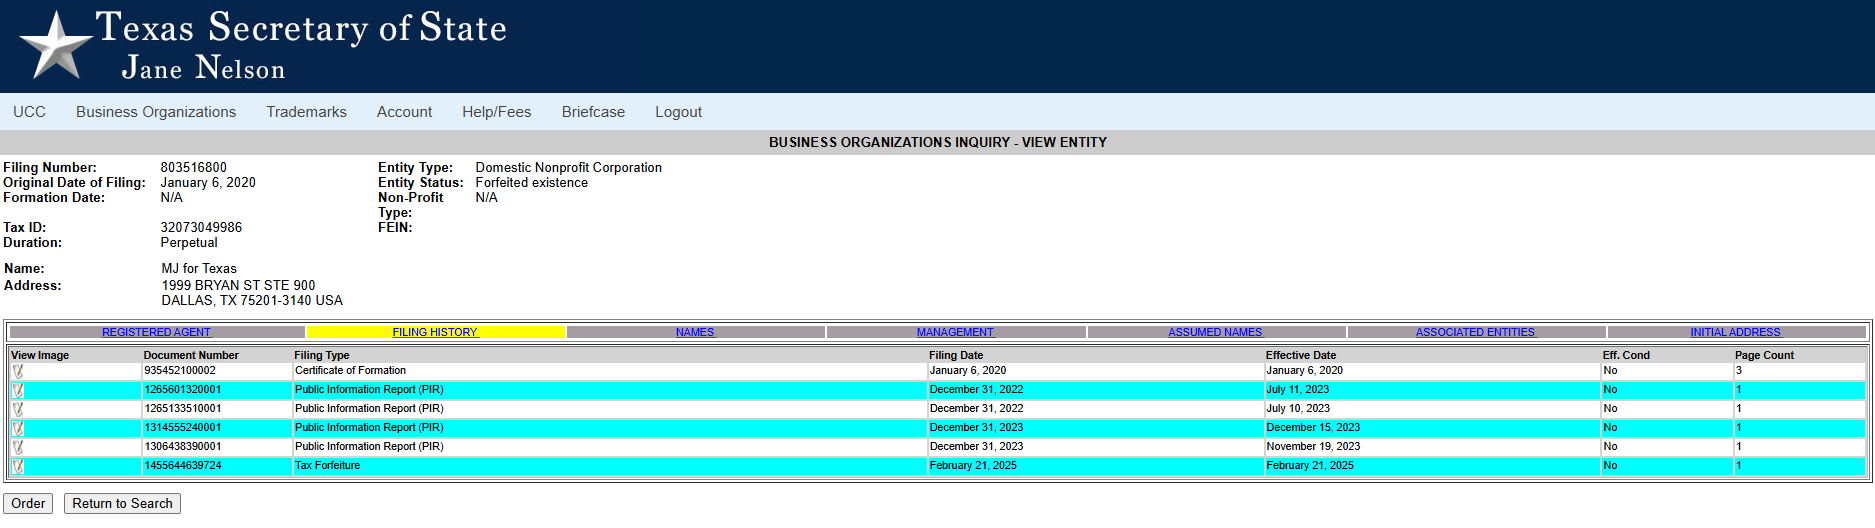
Task: View image for document 1306438390001
Action: coord(18,447)
